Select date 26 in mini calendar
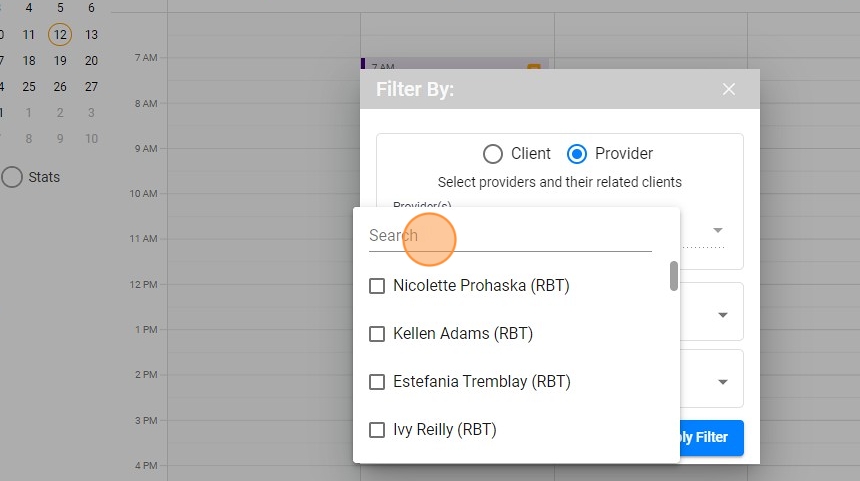This screenshot has height=481, width=860. pos(60,87)
